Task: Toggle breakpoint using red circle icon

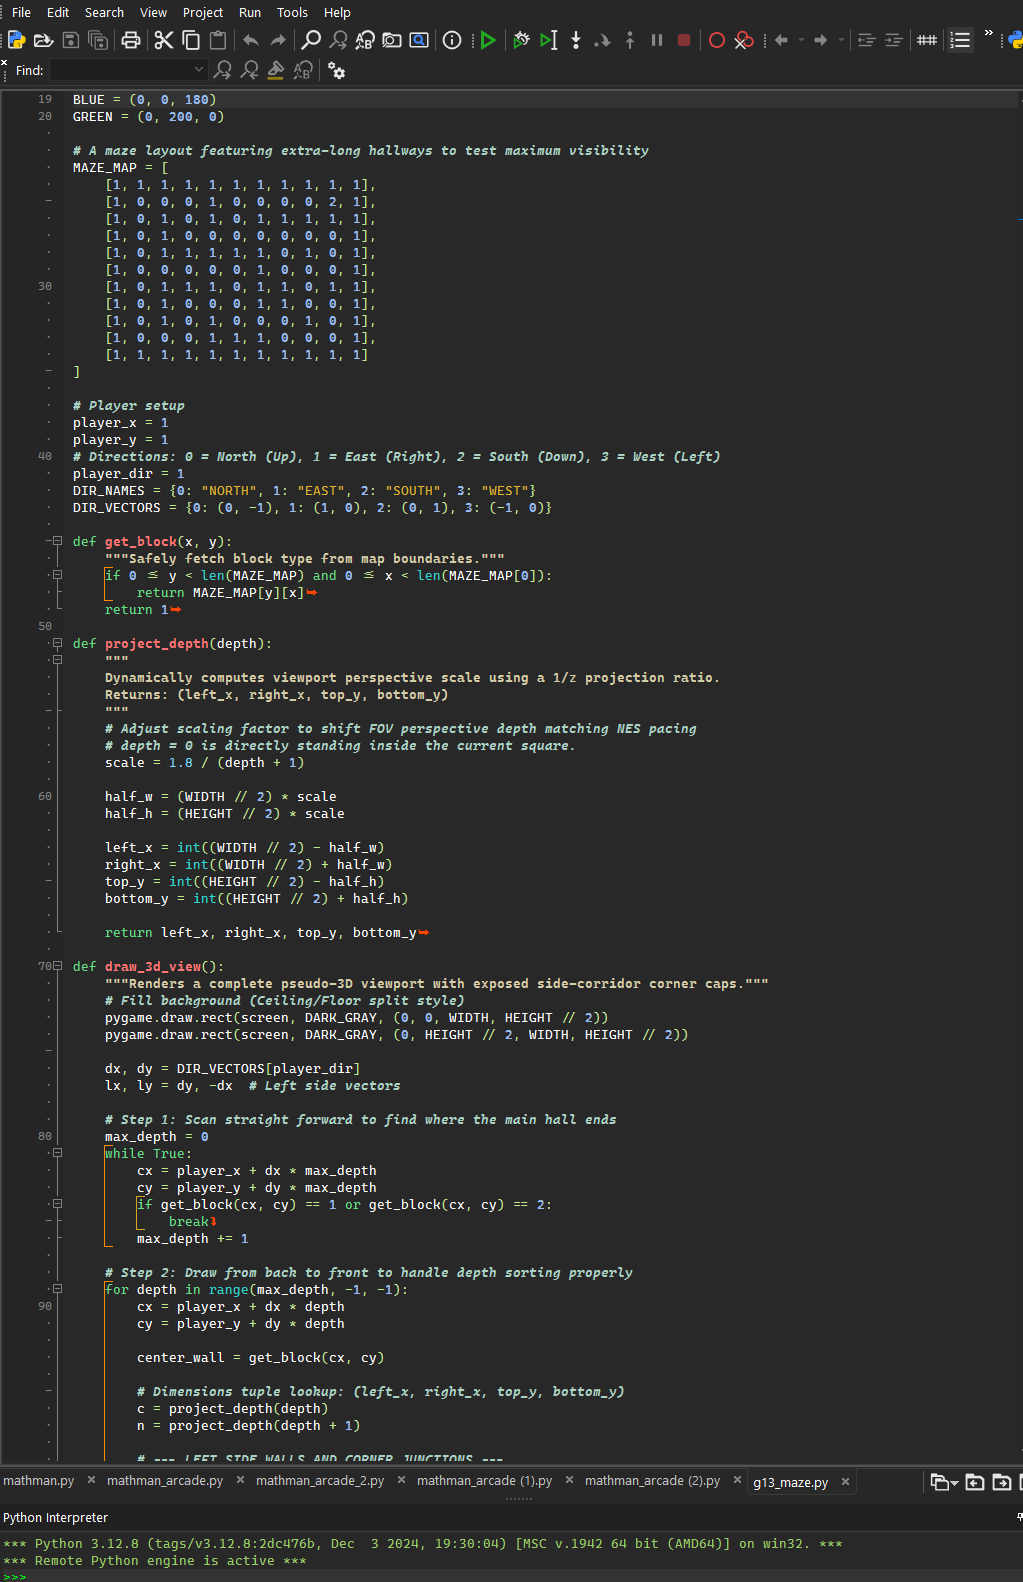Action: pos(716,40)
